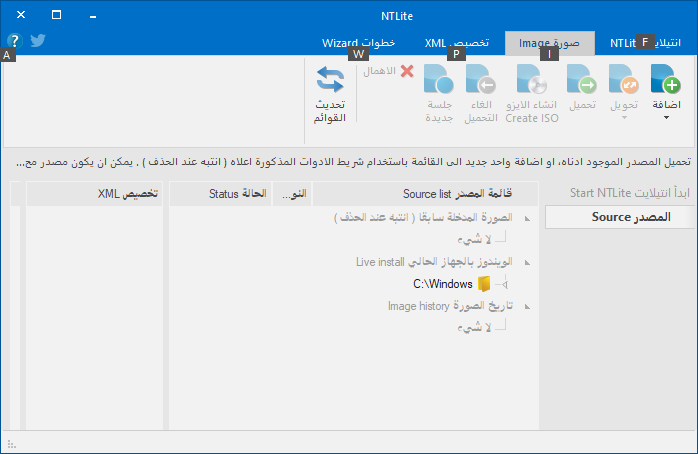Click the New session (جلسة جديدة) icon
The height and width of the screenshot is (454, 698).
tap(438, 79)
